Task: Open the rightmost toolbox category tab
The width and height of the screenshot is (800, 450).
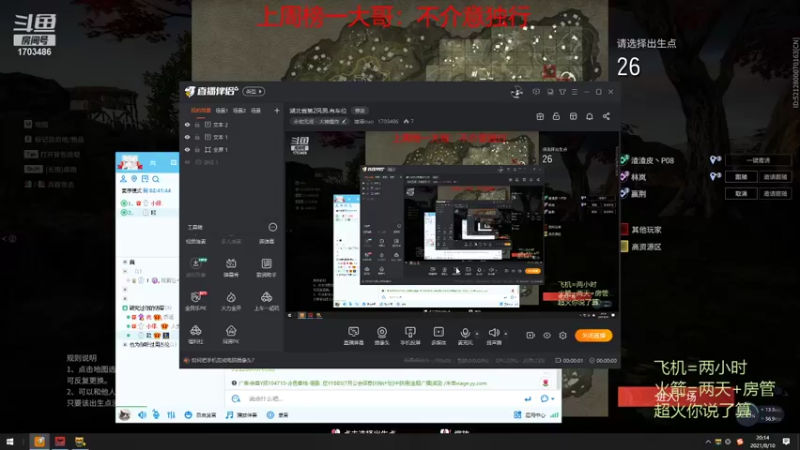Action: [x=266, y=241]
